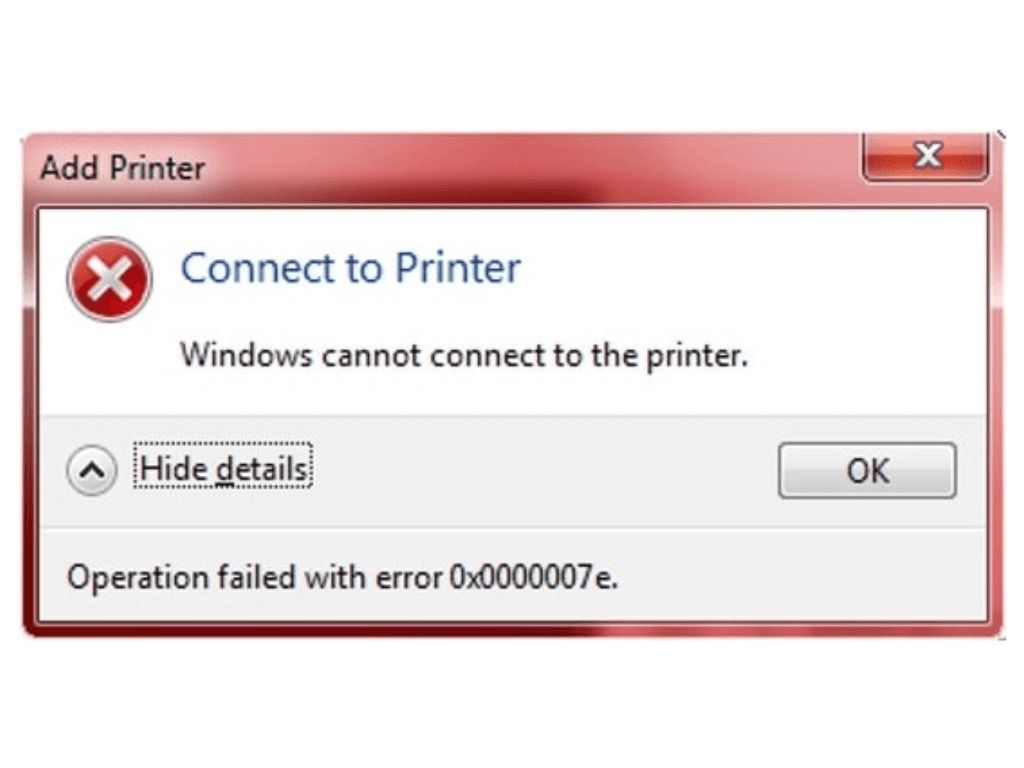Click the Hide details label
Screen dimensions: 1024x768
(225, 468)
